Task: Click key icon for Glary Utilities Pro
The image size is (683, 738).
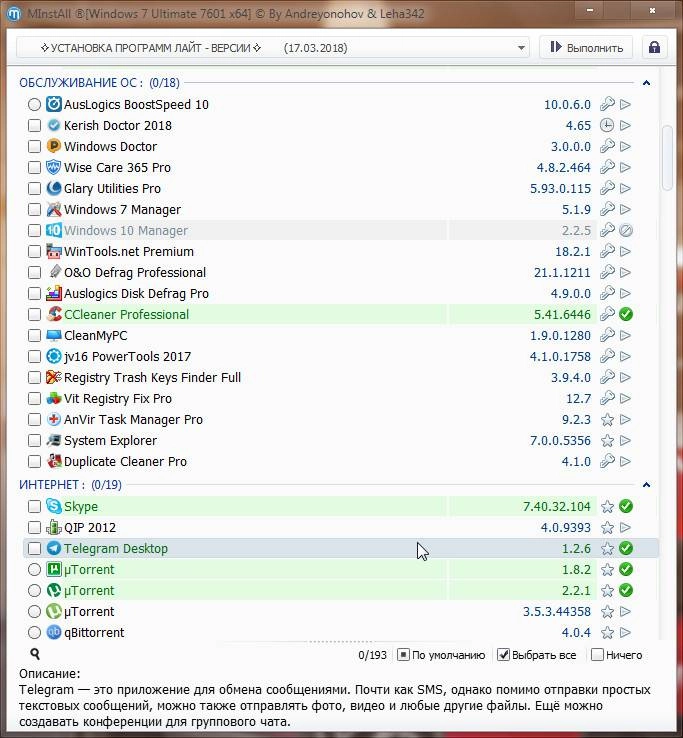Action: coord(607,188)
